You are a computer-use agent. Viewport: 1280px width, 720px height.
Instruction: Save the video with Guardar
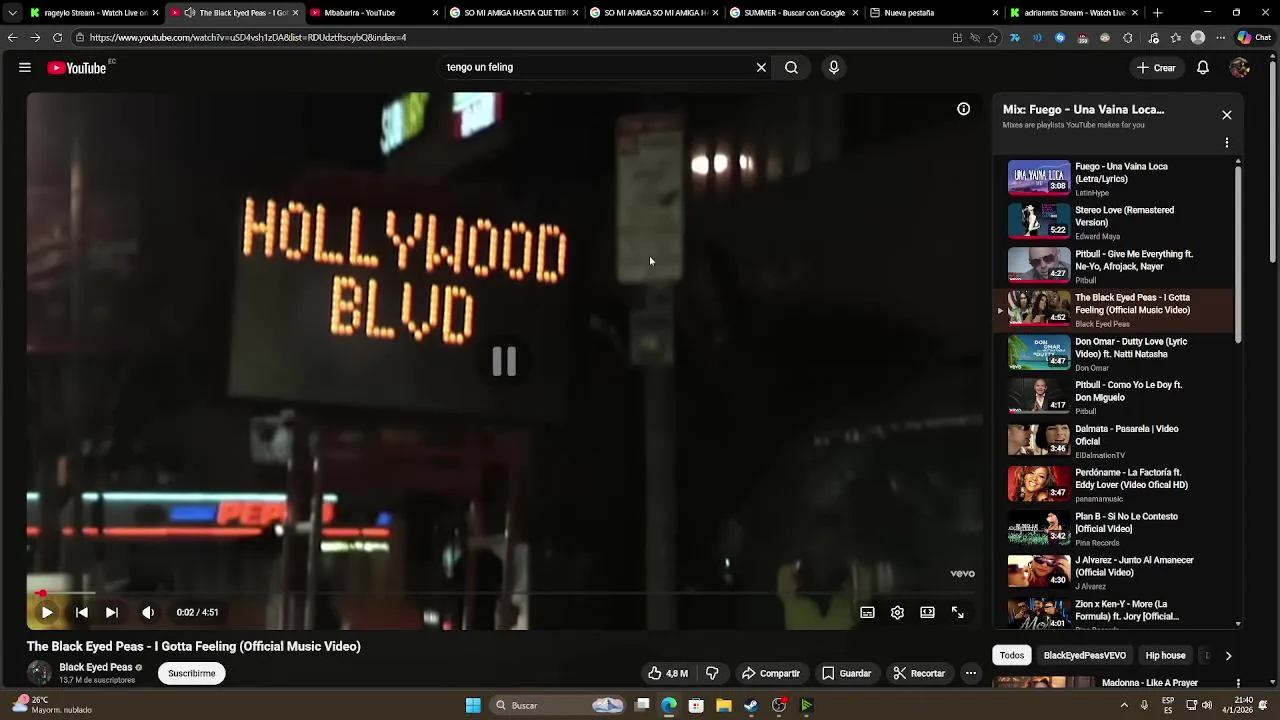(x=847, y=673)
